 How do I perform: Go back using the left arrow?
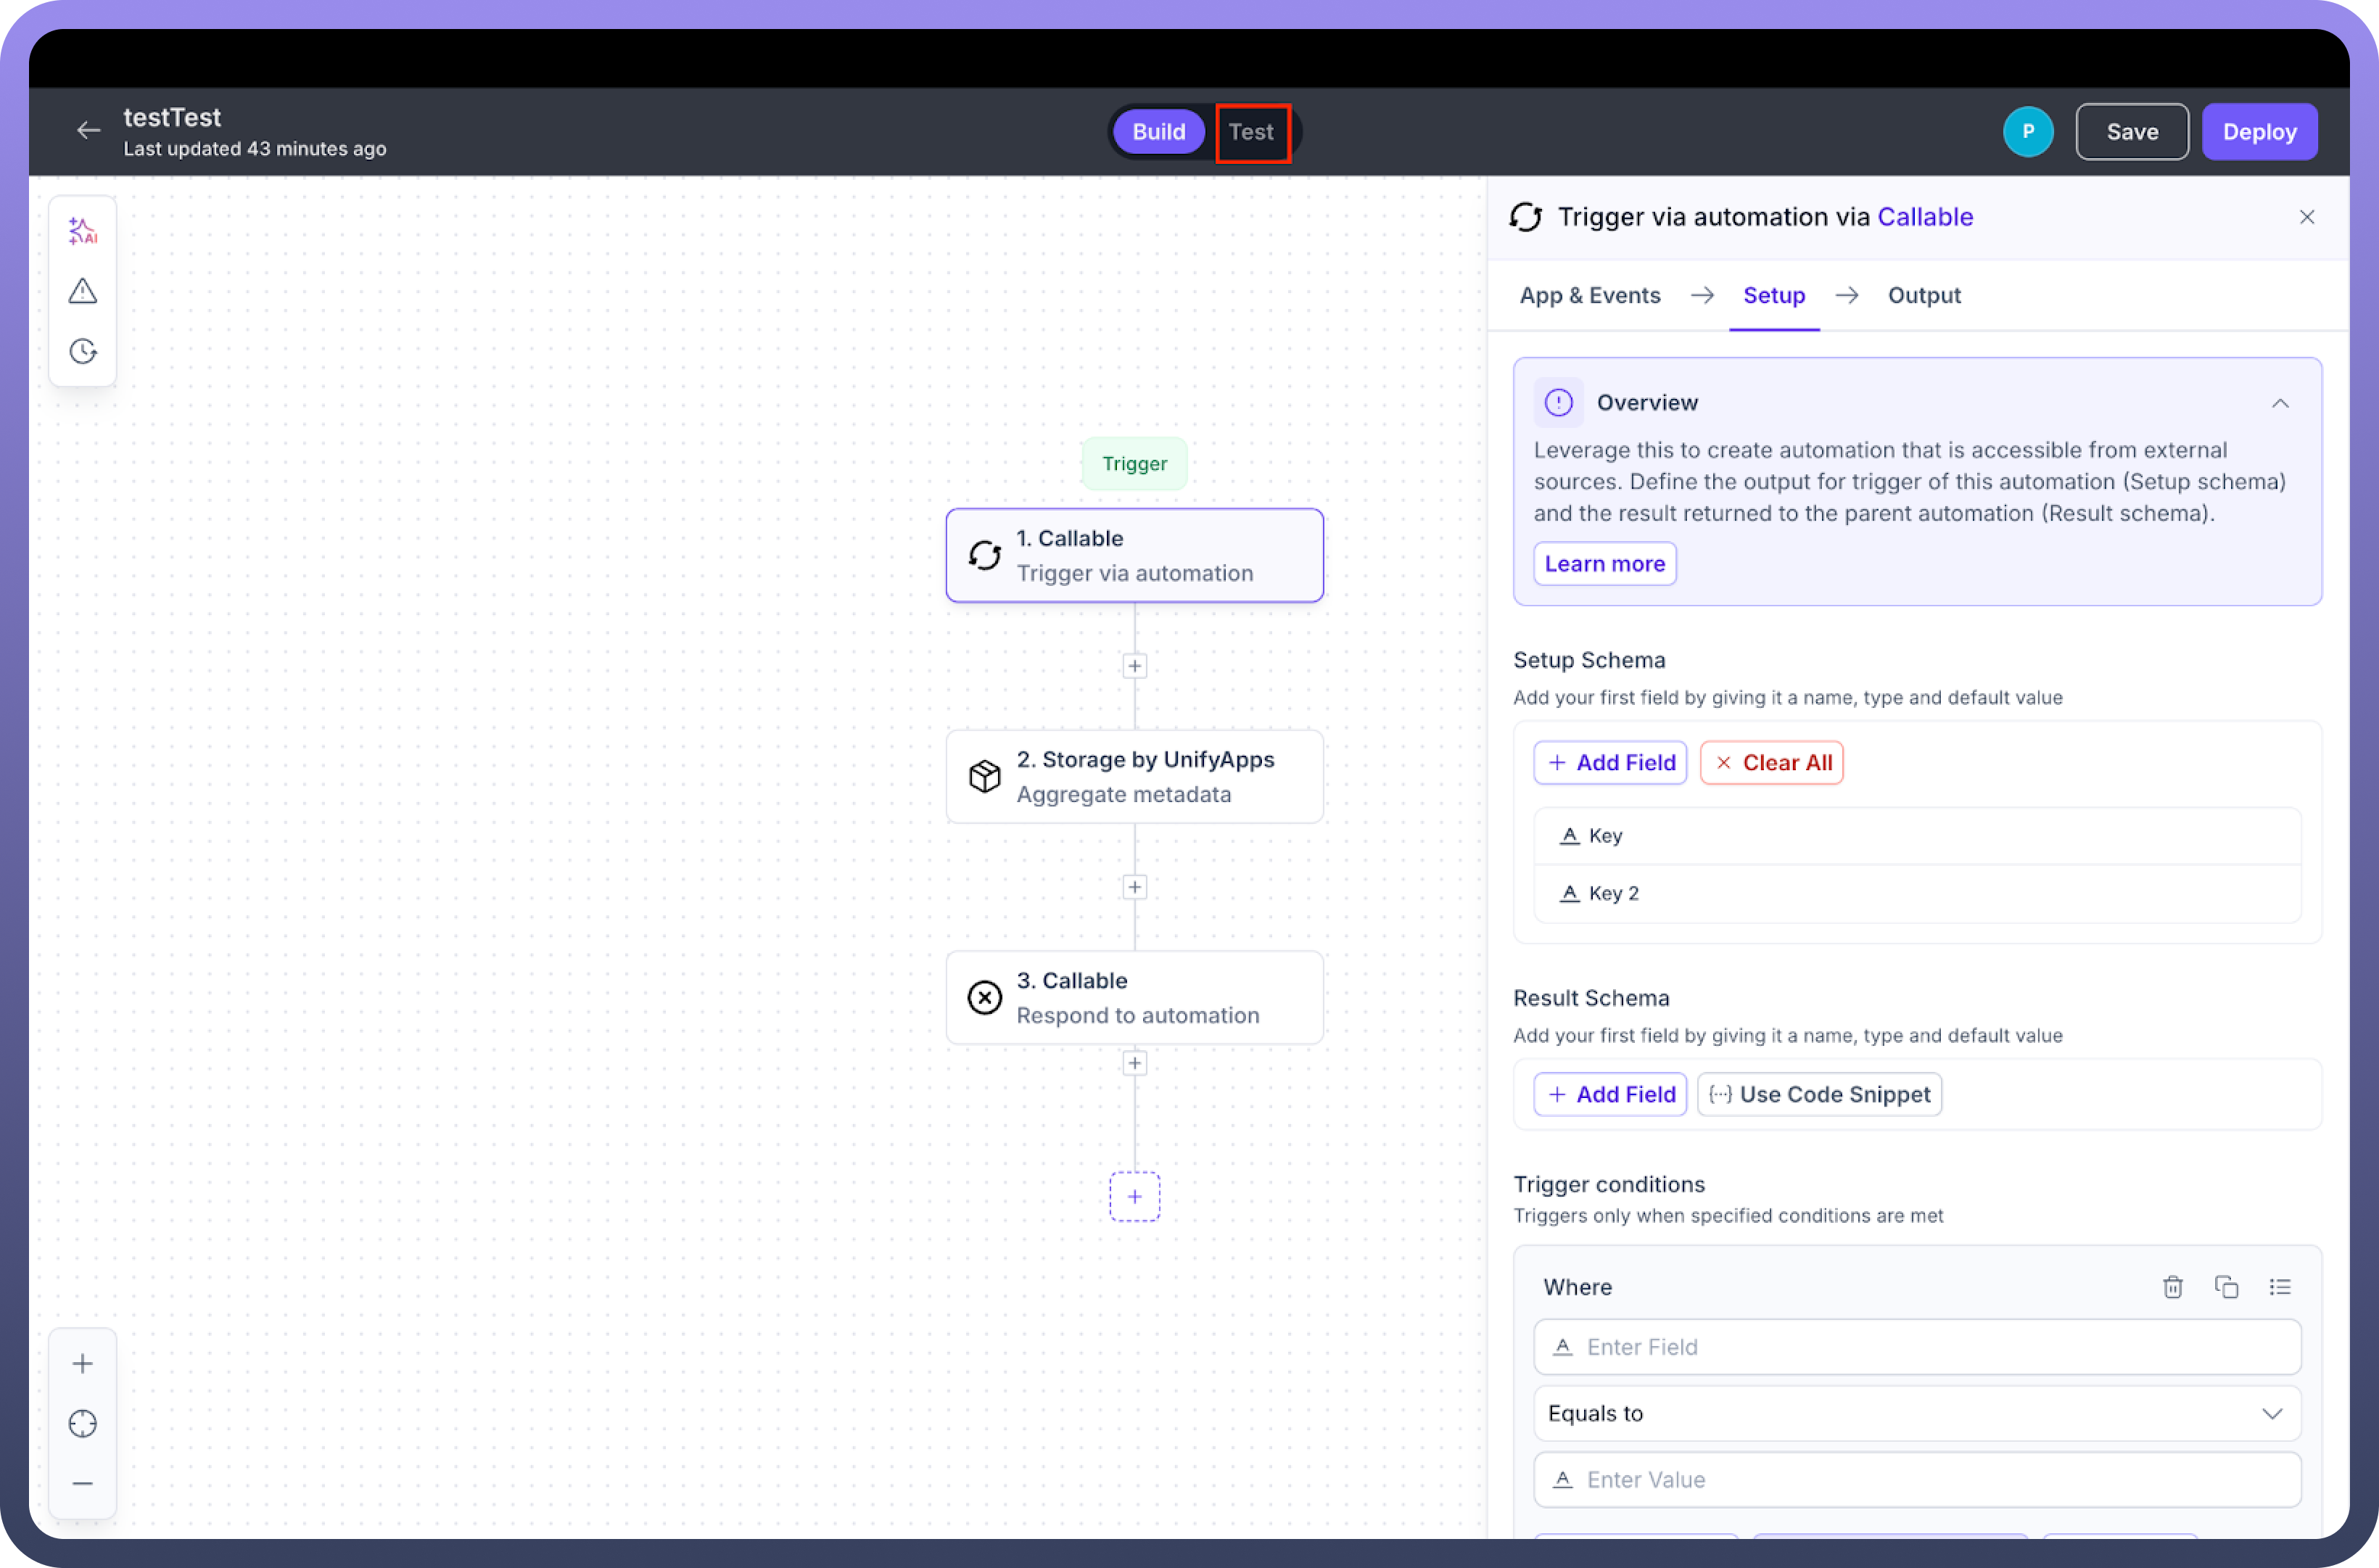coord(89,131)
